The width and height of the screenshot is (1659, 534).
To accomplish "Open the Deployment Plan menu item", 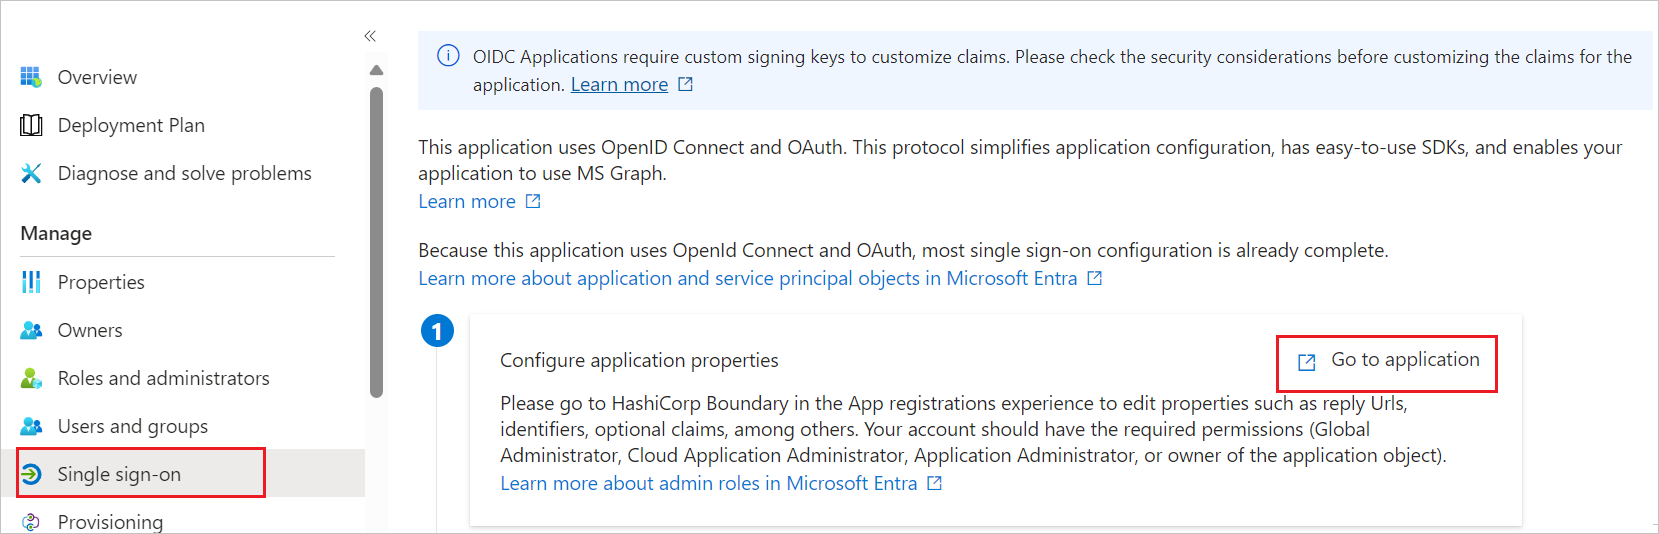I will click(131, 125).
